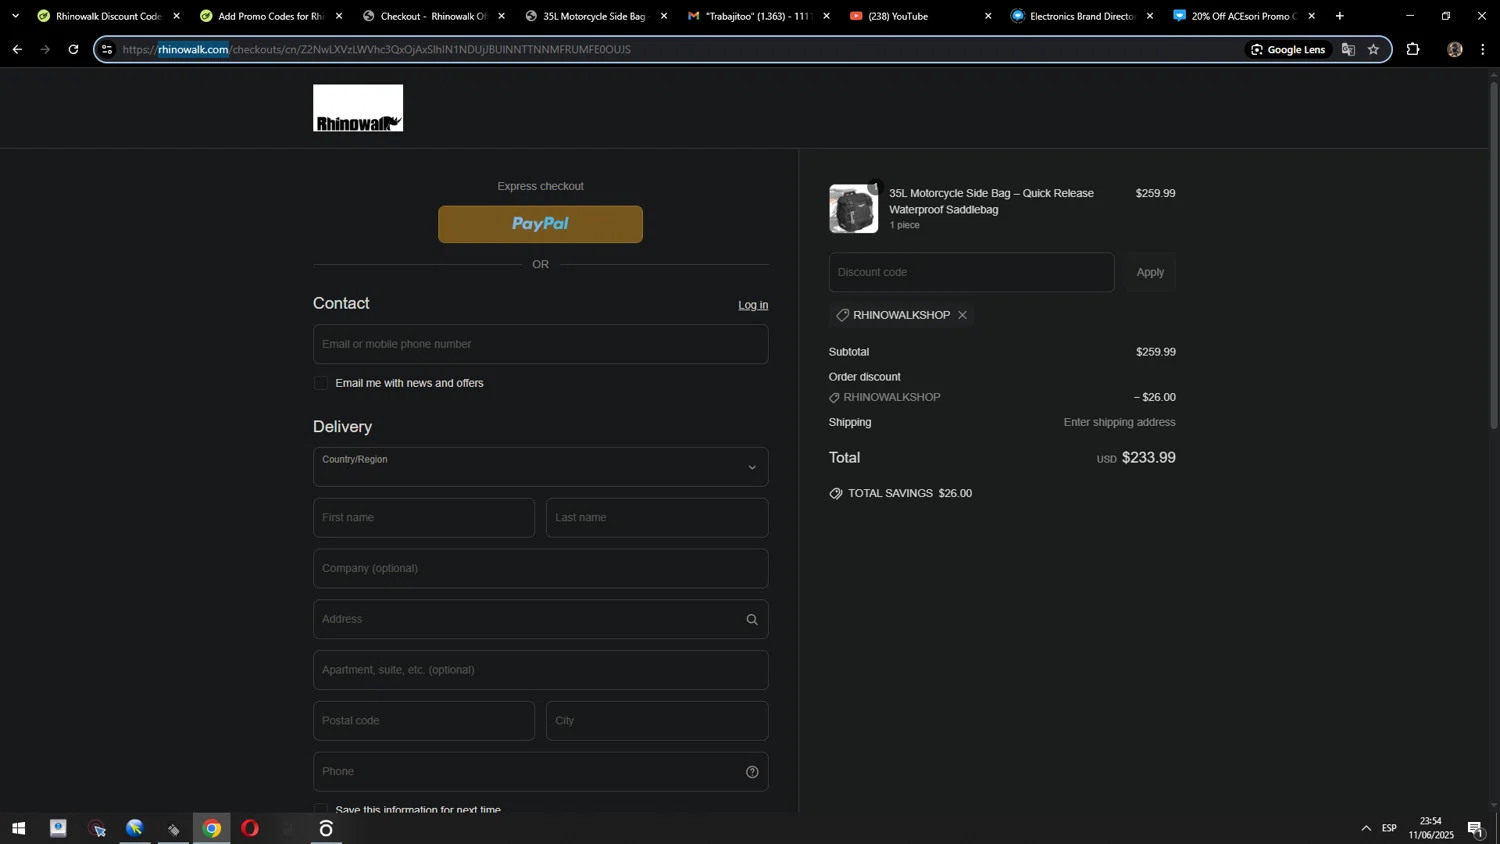The width and height of the screenshot is (1500, 844).
Task: Open the Windows Start menu
Action: click(18, 828)
